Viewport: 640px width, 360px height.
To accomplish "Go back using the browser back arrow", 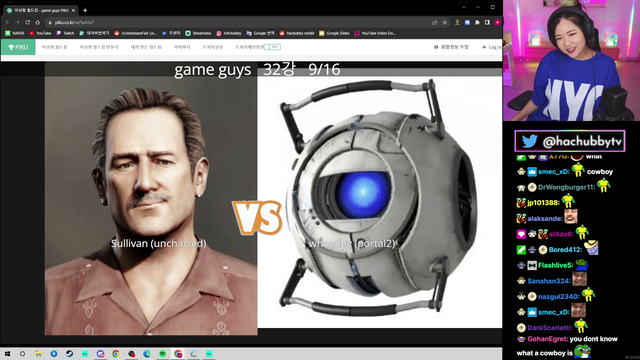I will [7, 22].
